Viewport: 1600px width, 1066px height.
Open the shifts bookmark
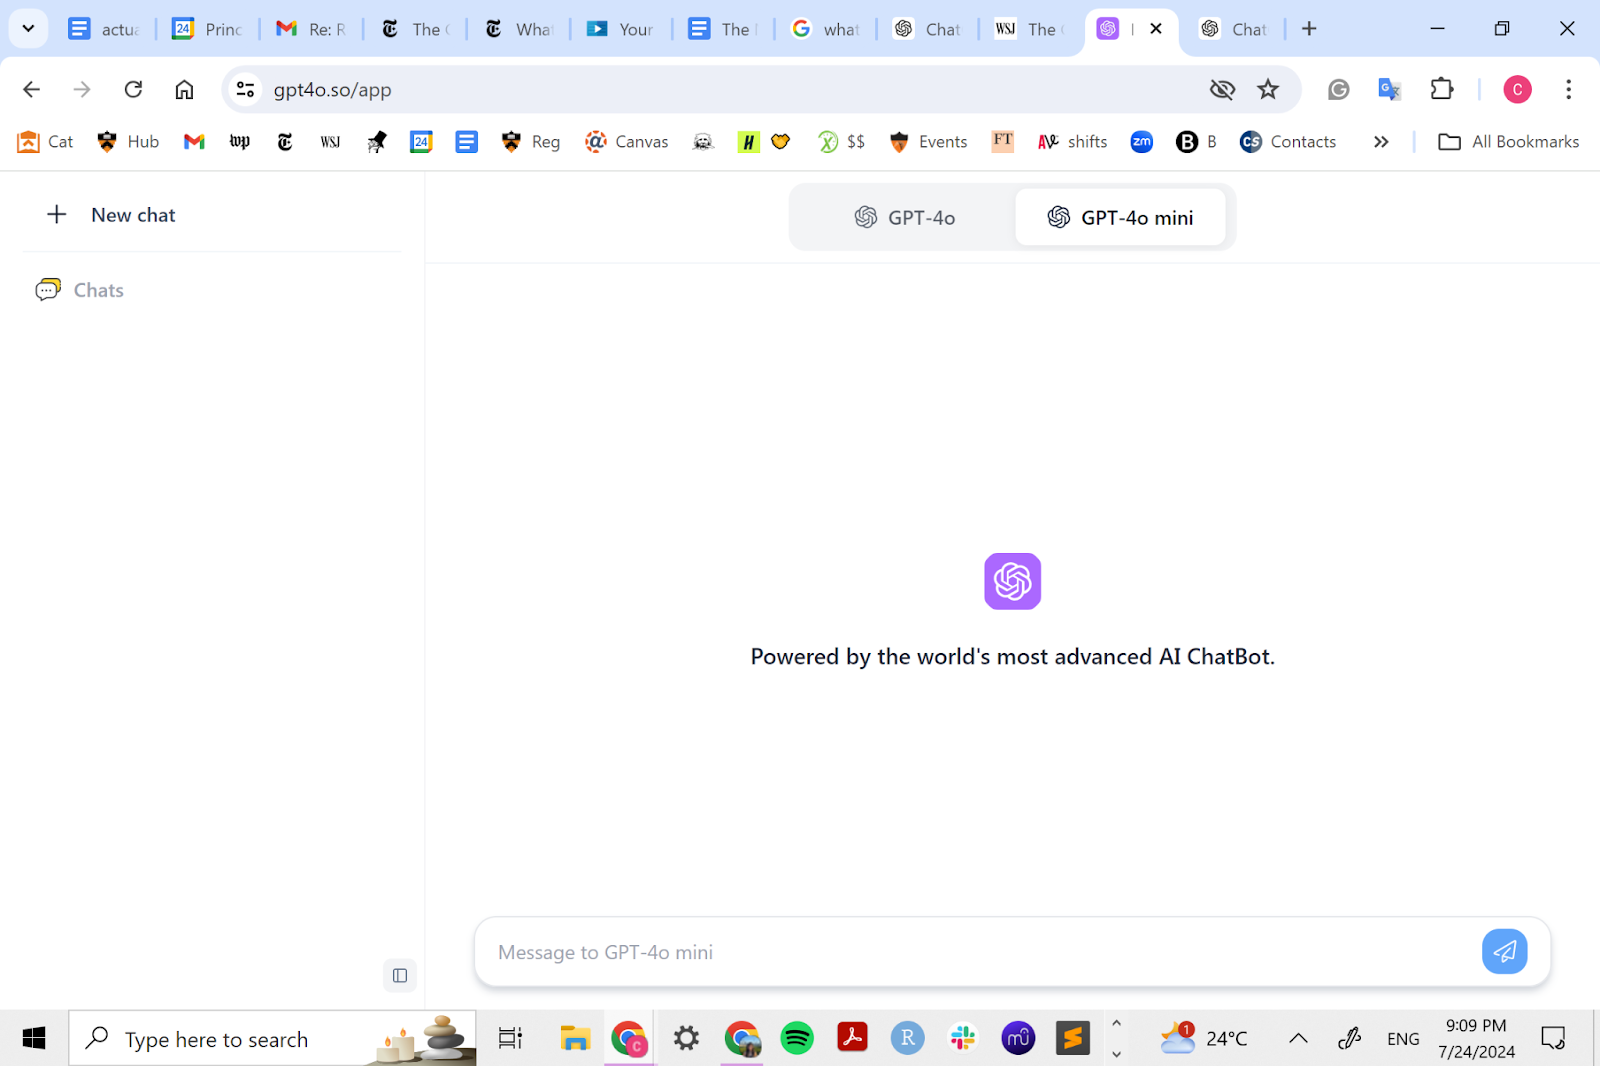point(1073,142)
